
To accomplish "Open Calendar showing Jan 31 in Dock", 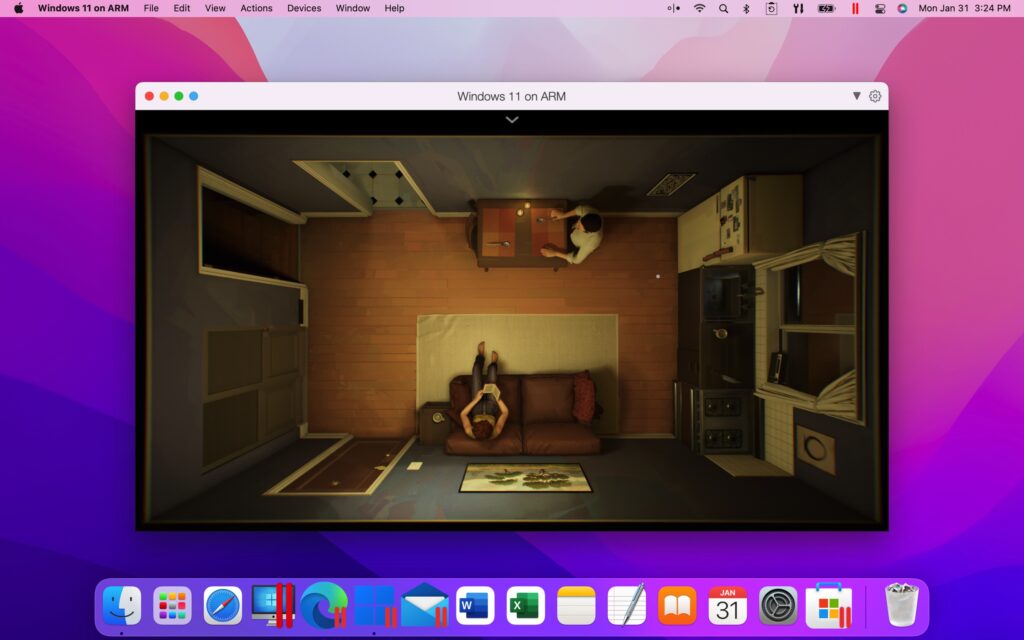I will pos(728,605).
